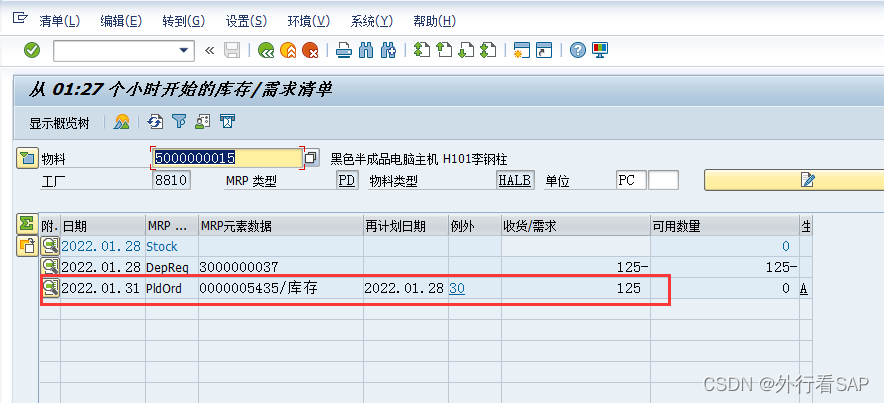Select the PldOrd cell 0000005435/库存
The height and width of the screenshot is (403, 884).
(281, 289)
